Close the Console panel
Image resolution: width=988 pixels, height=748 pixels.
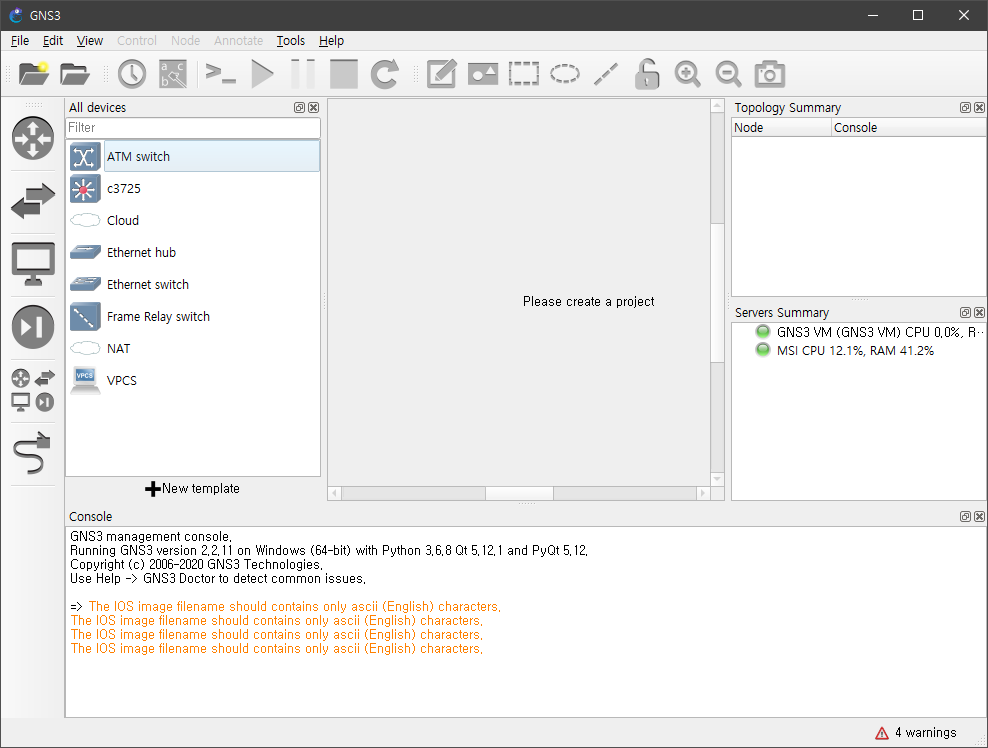[979, 517]
